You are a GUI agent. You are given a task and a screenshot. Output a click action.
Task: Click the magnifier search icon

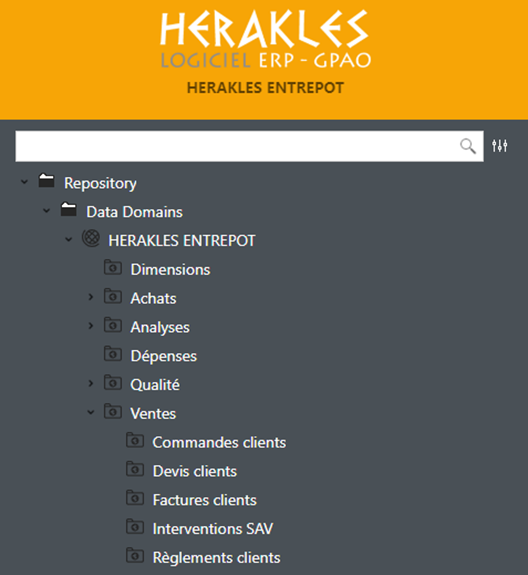pos(468,146)
